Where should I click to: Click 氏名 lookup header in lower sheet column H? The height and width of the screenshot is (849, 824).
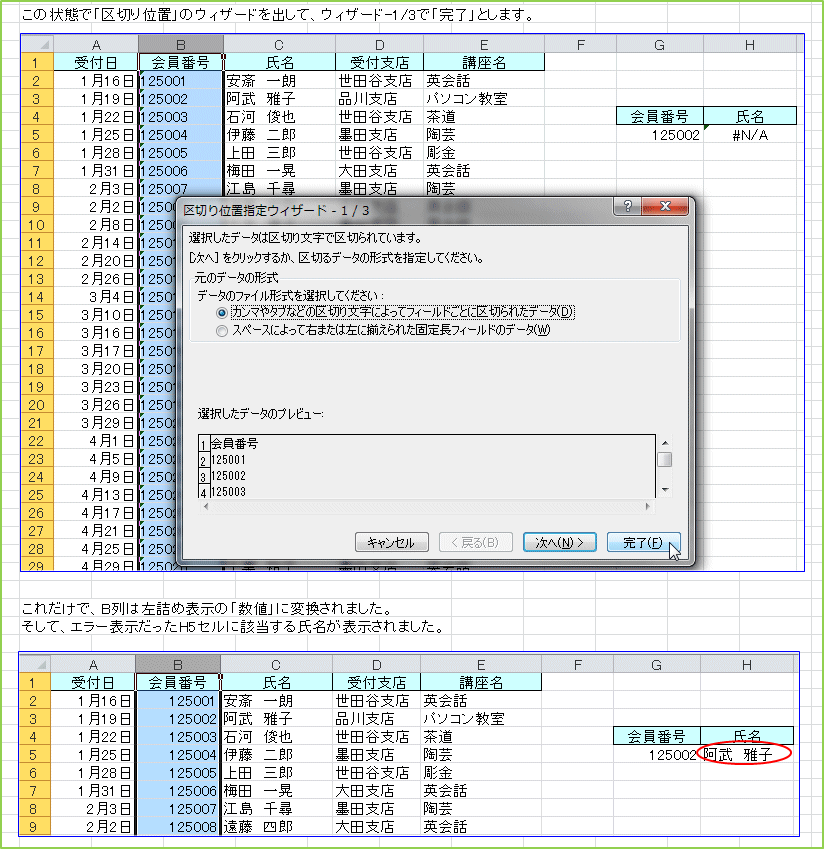pyautogui.click(x=747, y=736)
